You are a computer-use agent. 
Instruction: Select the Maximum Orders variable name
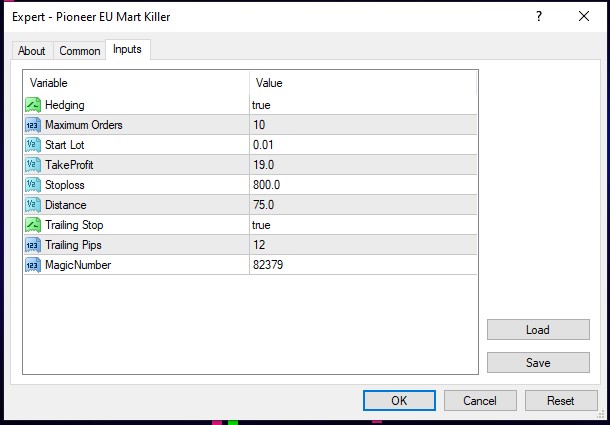point(84,125)
